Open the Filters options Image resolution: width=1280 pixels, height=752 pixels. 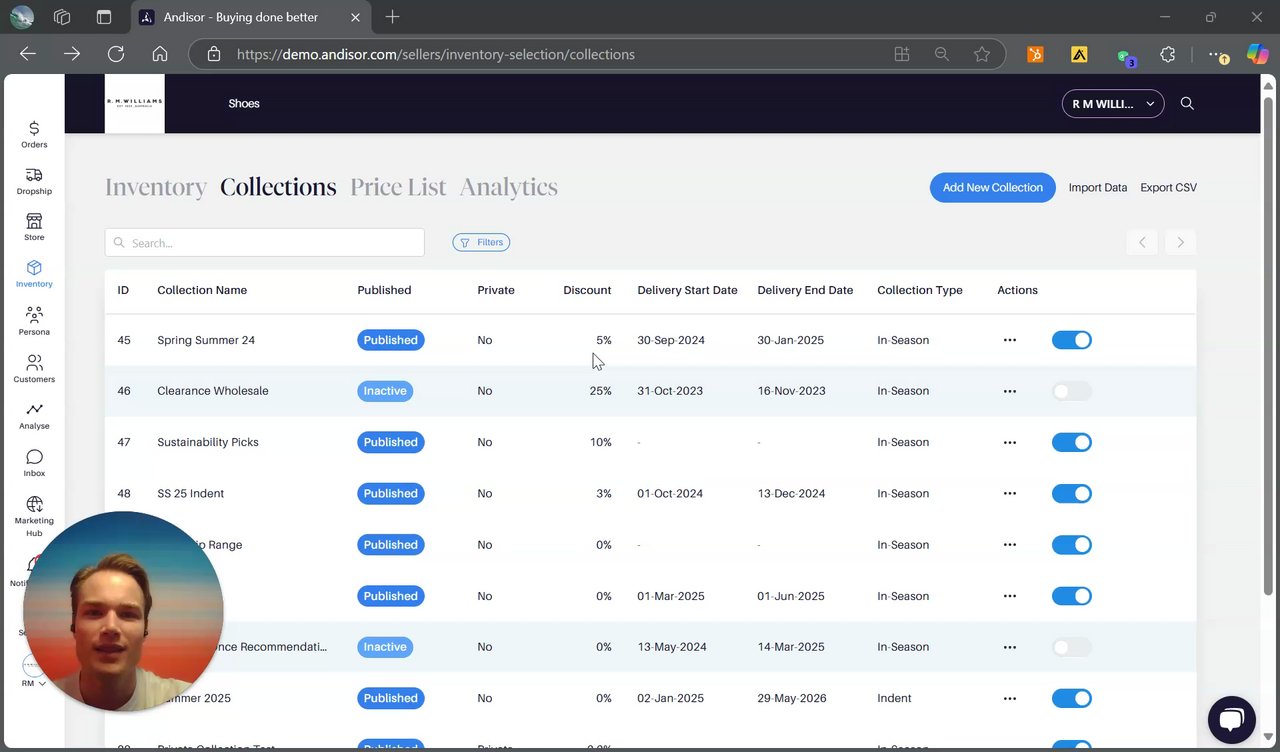[x=481, y=242]
